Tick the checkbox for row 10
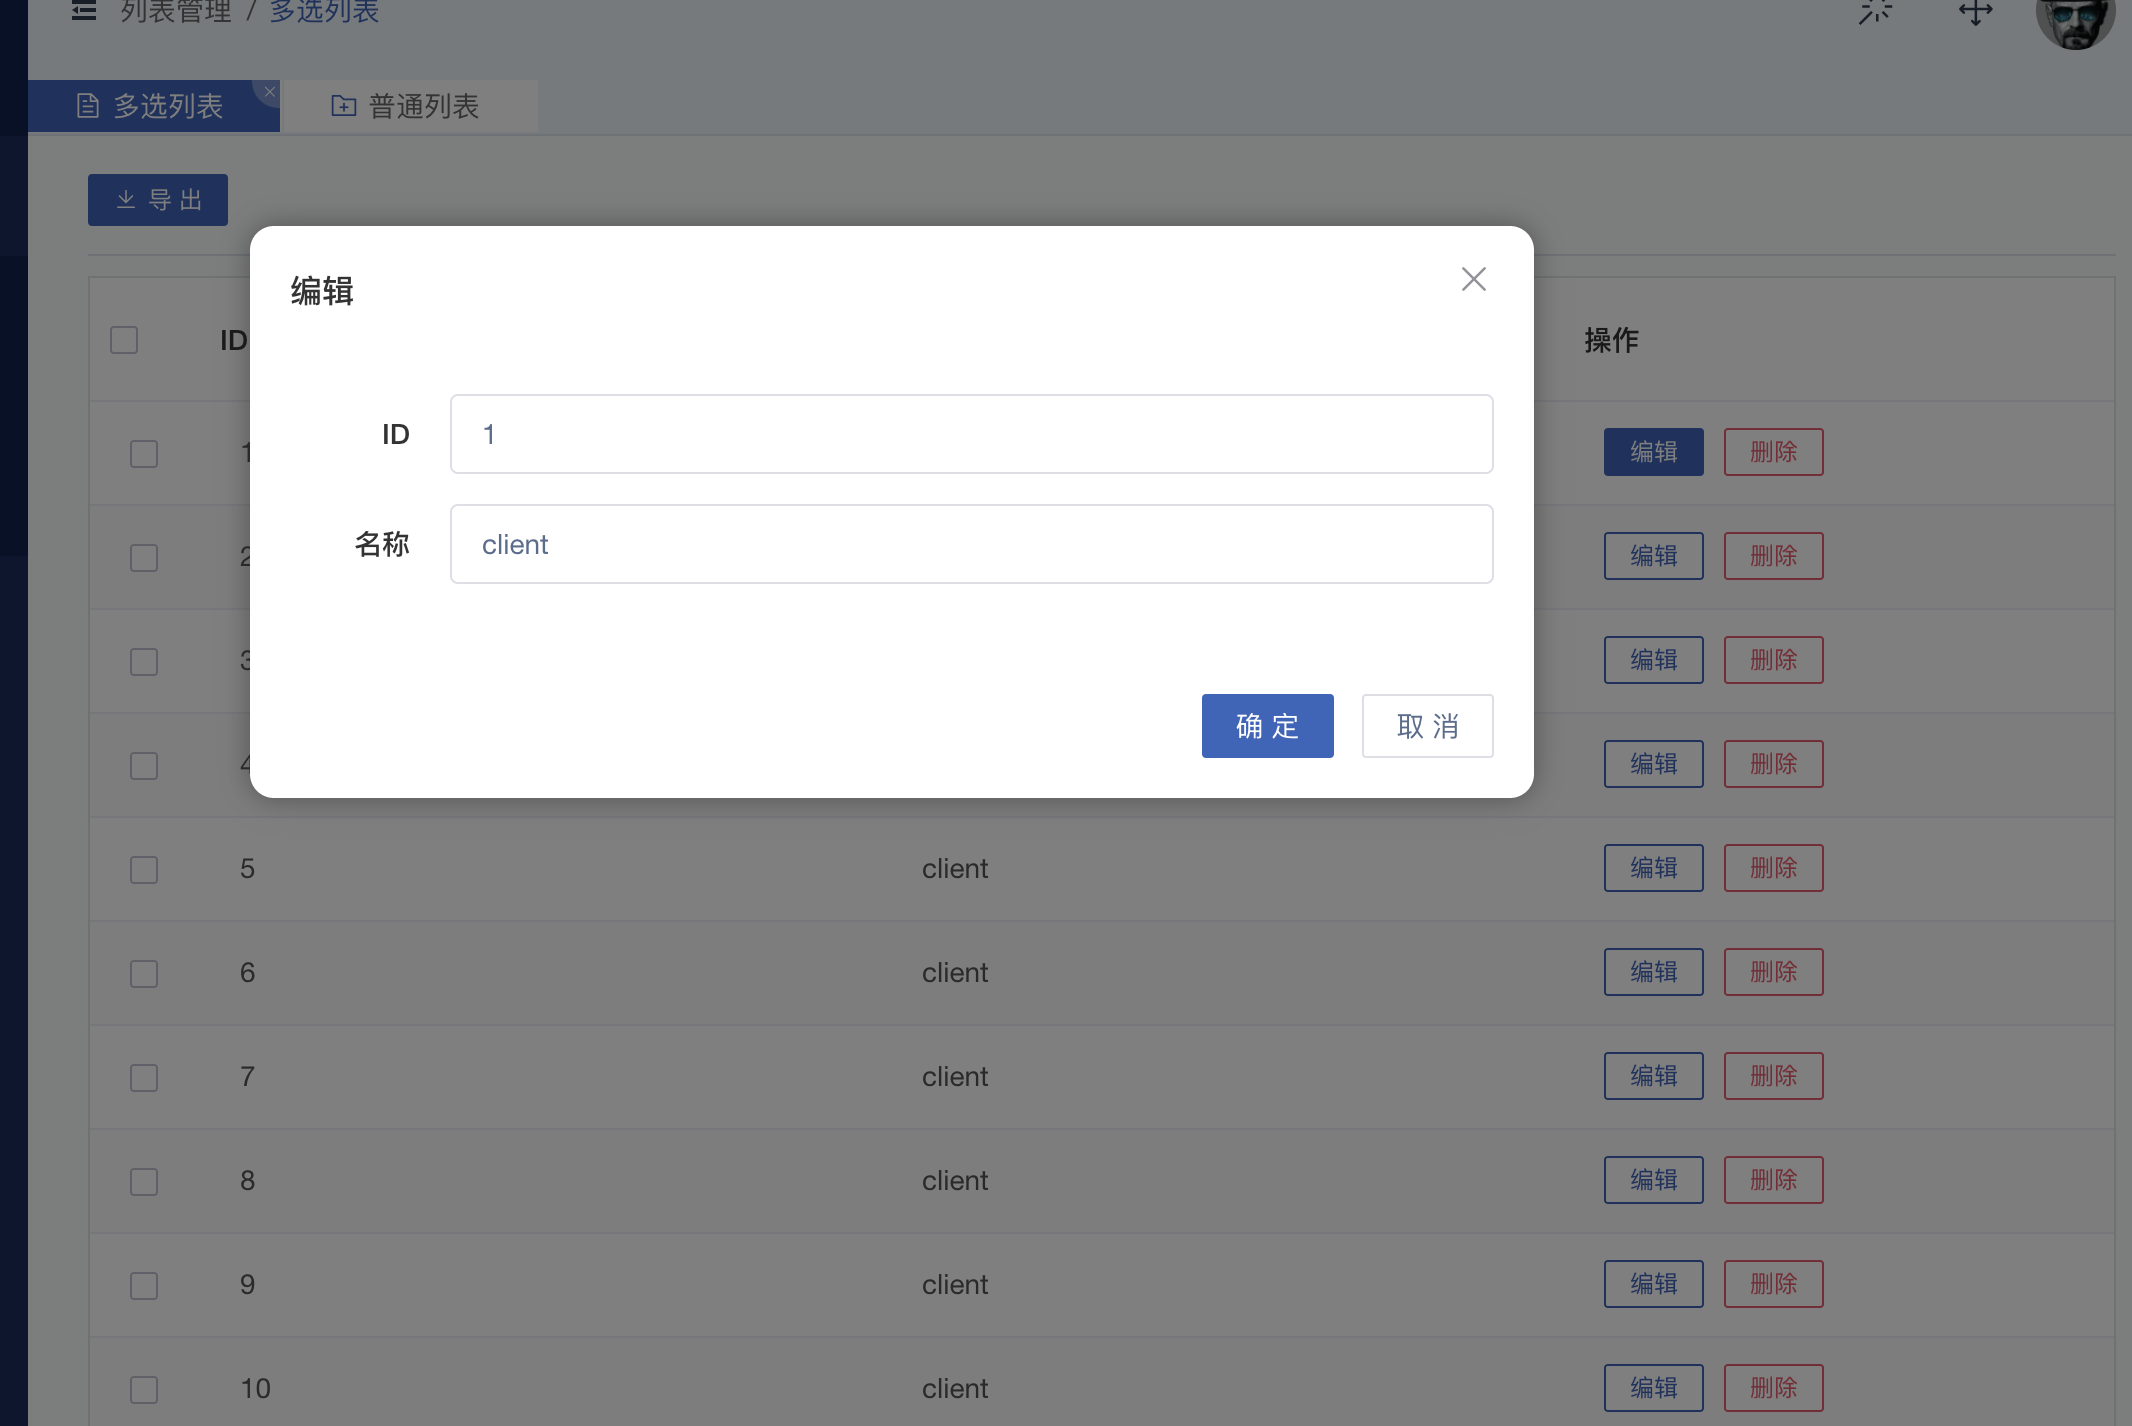This screenshot has height=1426, width=2132. 144,1389
